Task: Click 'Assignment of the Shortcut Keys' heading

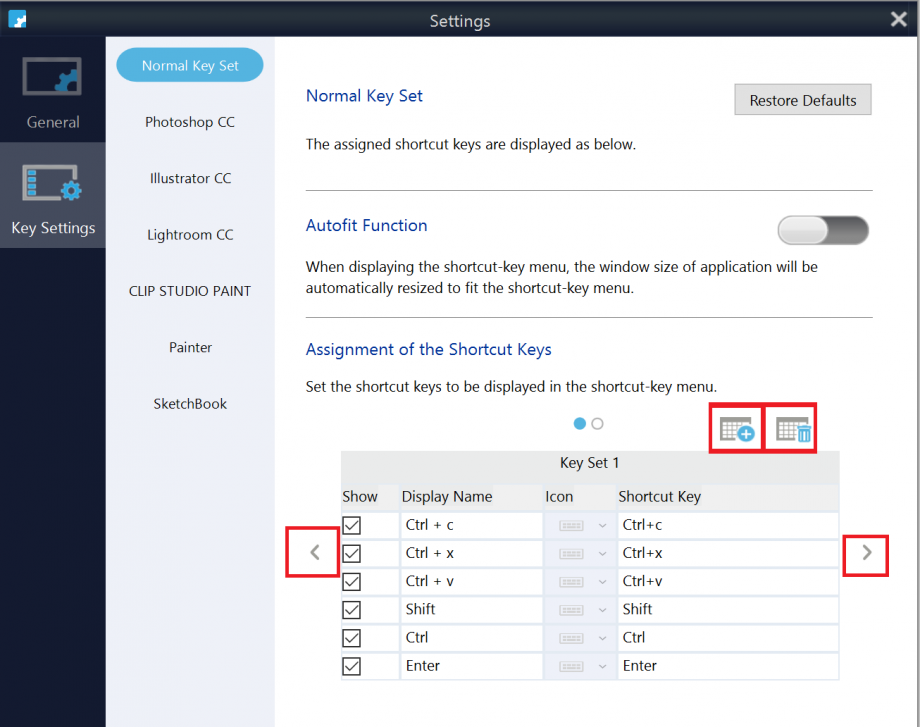Action: click(428, 350)
